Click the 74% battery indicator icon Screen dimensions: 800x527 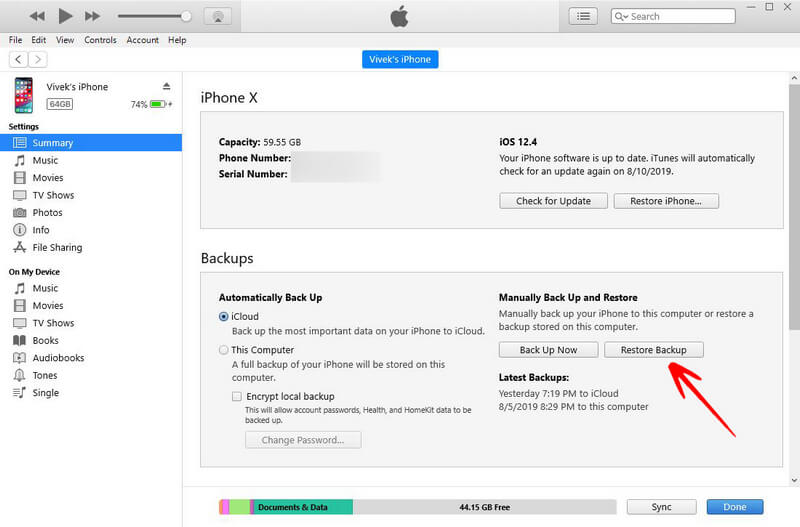(x=158, y=104)
